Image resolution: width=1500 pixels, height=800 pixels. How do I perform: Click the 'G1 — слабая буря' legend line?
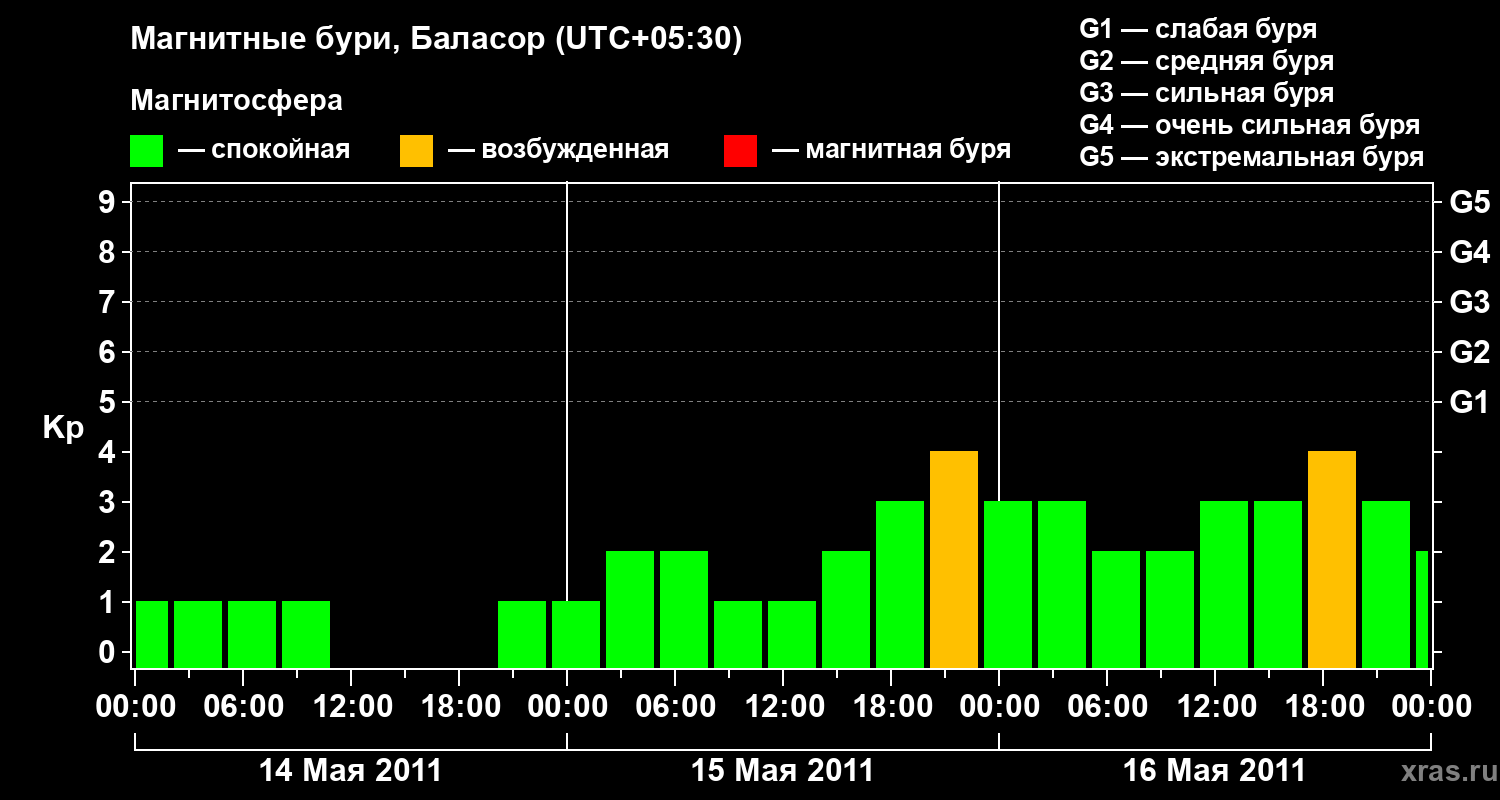1198,29
